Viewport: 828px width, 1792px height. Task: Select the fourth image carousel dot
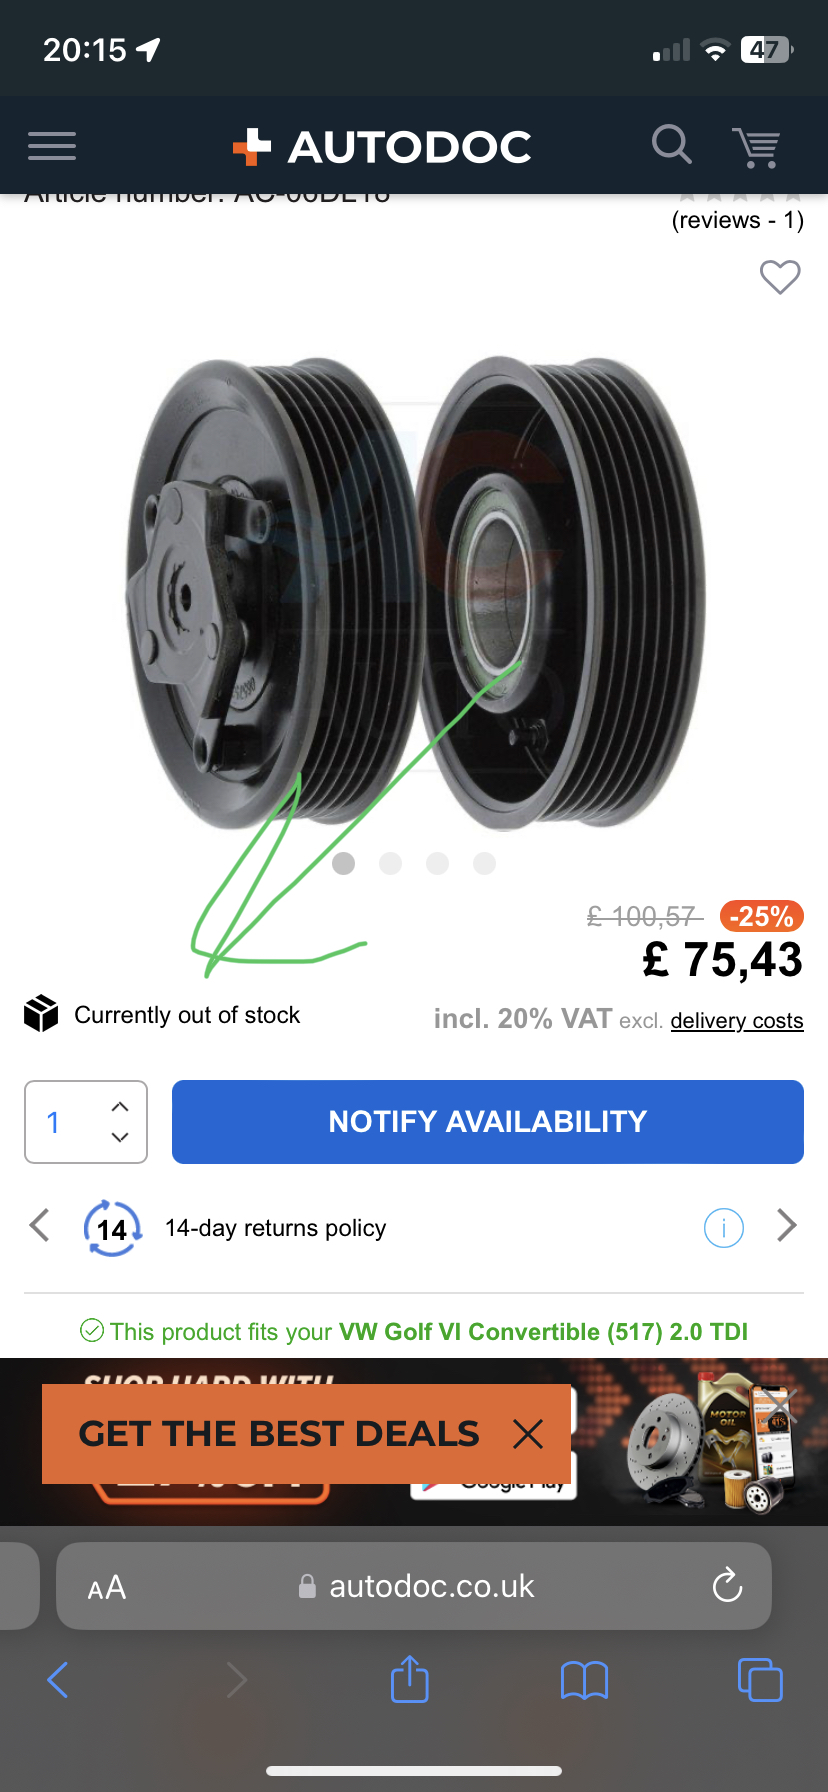point(485,863)
